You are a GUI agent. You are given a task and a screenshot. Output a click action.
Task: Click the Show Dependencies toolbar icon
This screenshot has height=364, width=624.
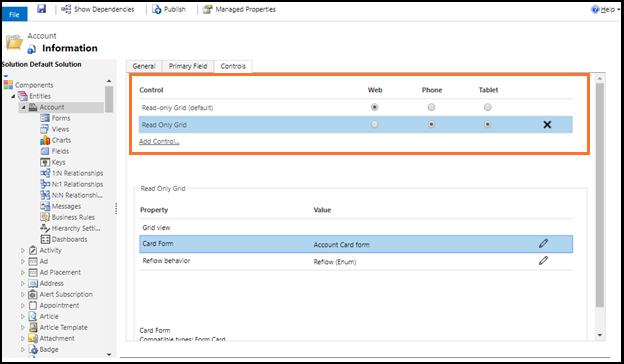(66, 9)
